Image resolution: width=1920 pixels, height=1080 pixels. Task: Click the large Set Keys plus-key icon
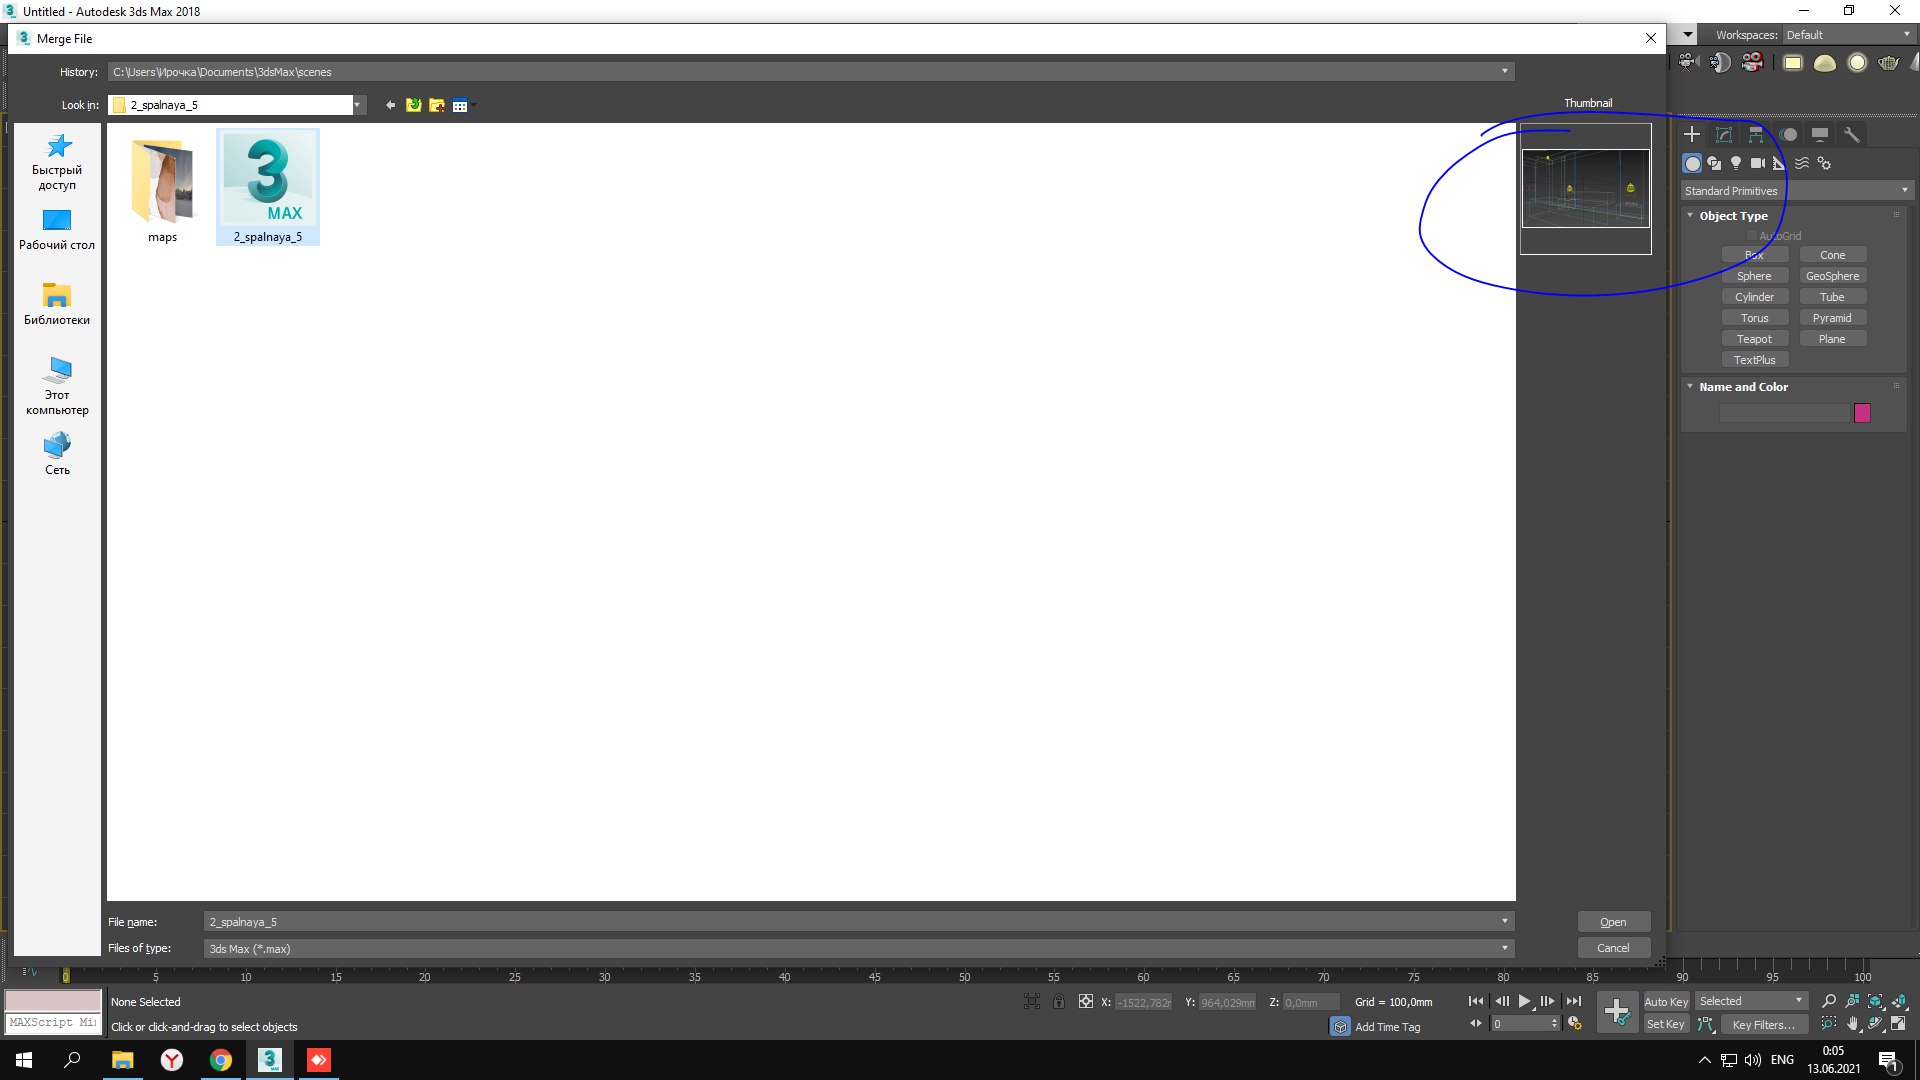[1617, 1012]
